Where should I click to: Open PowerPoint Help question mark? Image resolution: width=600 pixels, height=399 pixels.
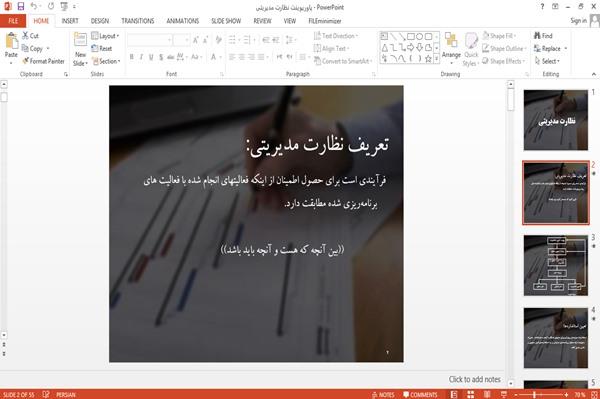[542, 7]
